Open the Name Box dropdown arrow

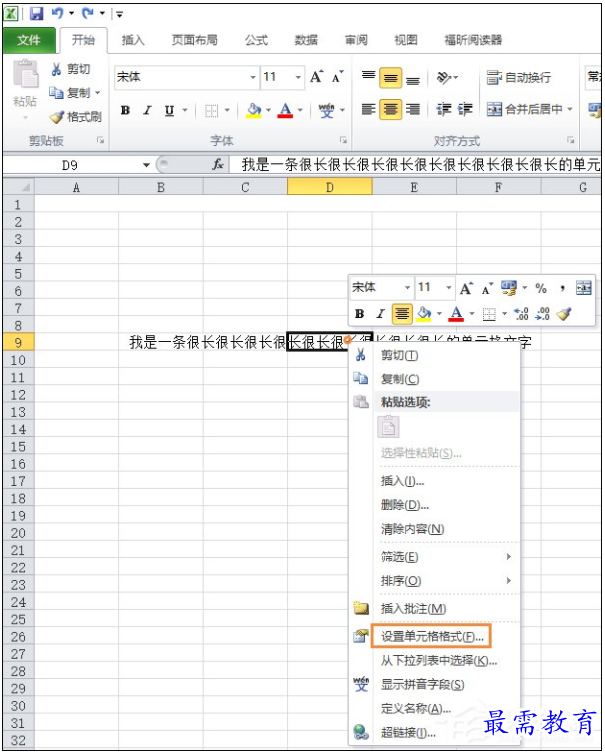(146, 165)
